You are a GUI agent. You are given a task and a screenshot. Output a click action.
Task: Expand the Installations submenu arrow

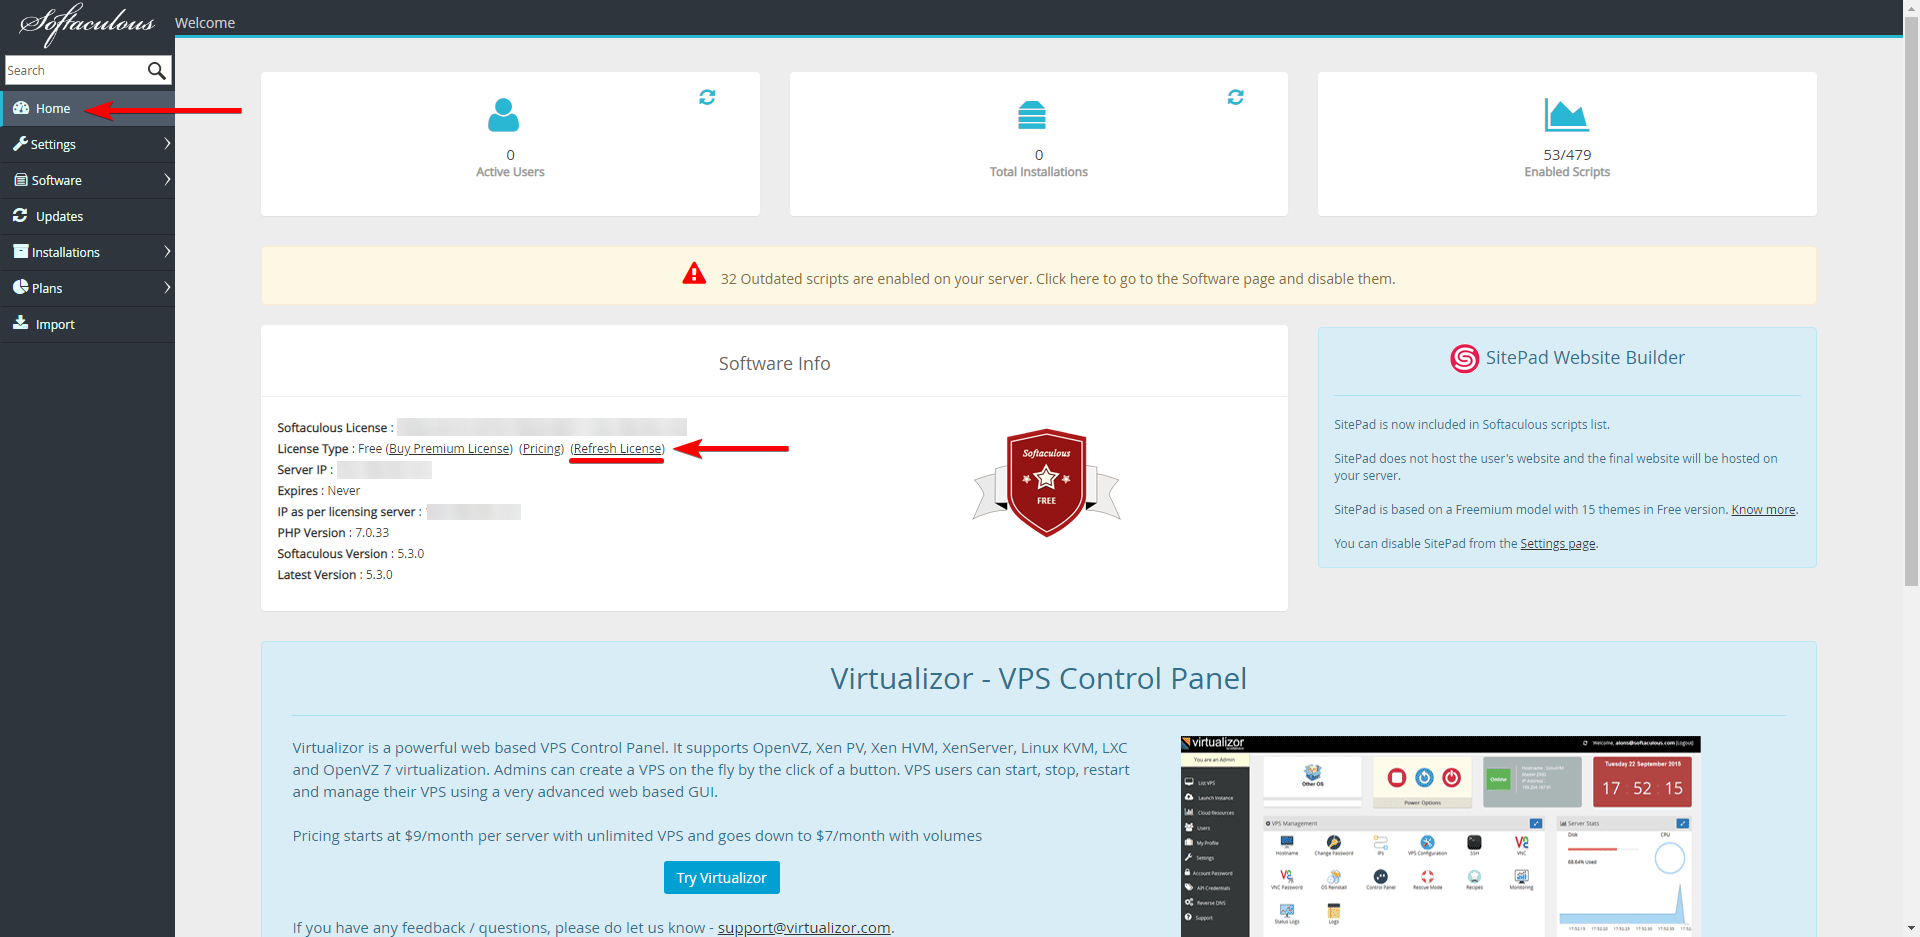pos(167,252)
